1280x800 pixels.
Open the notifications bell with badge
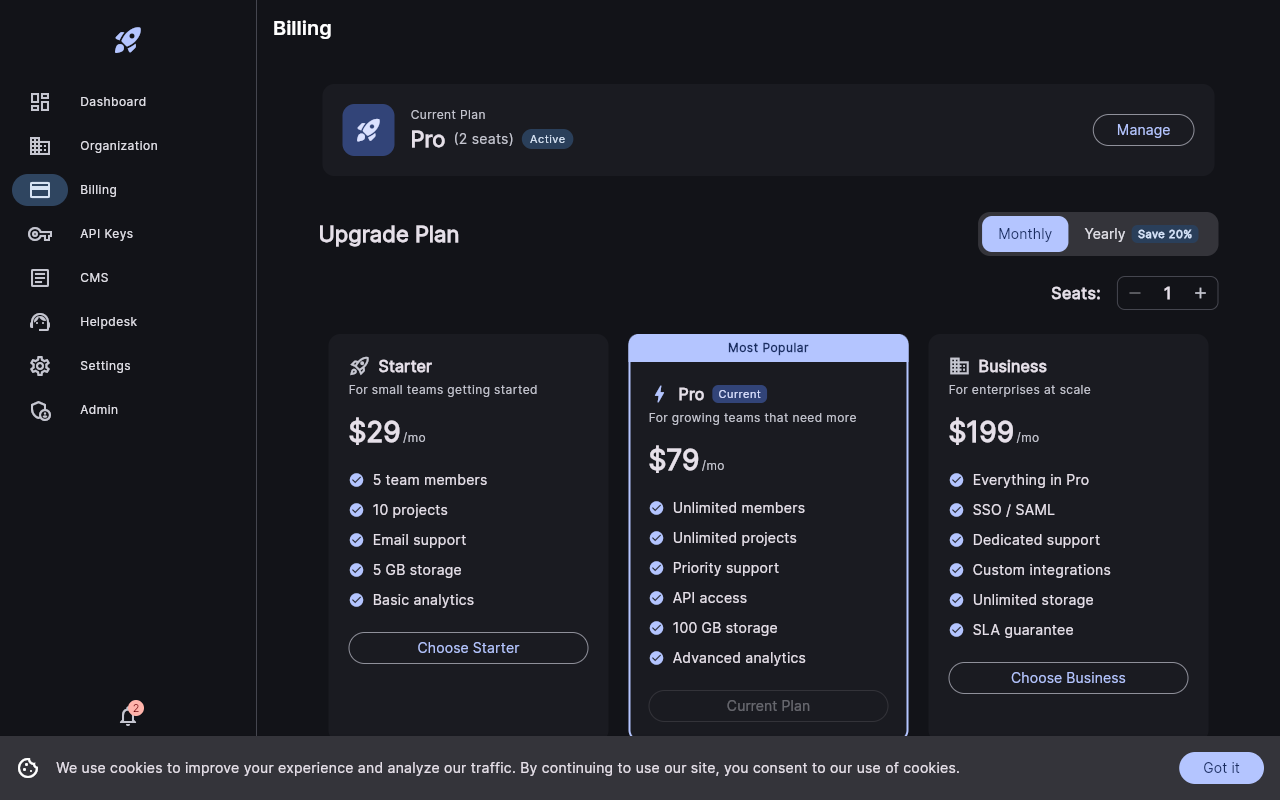pos(128,717)
